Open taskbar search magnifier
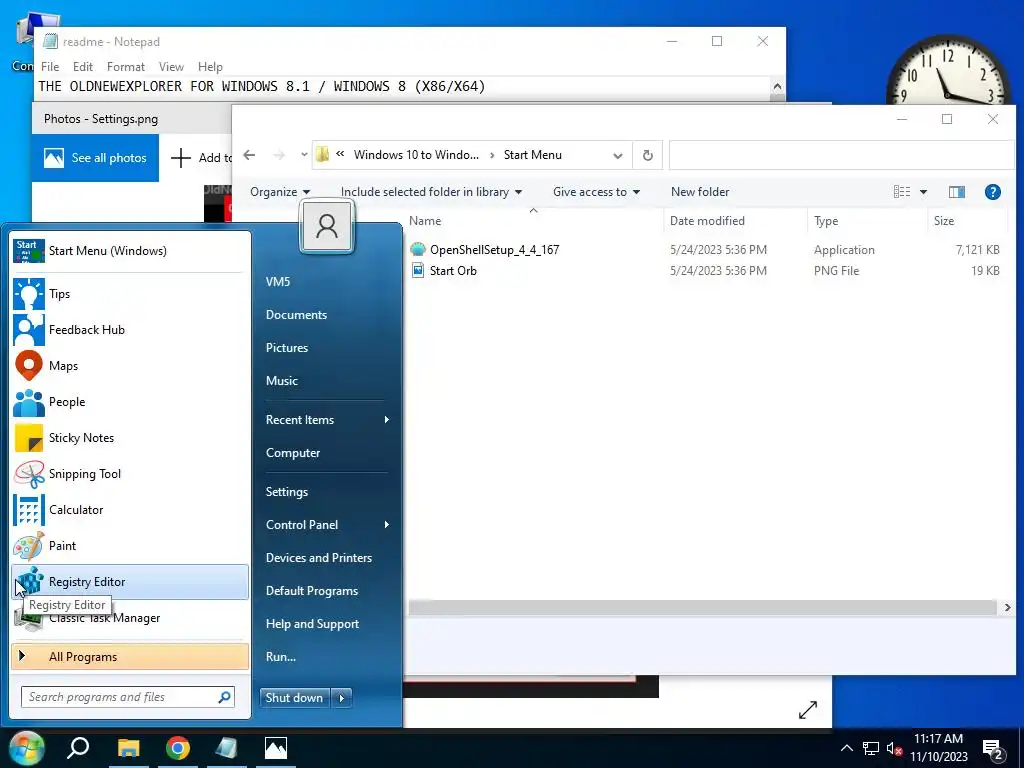1024x768 pixels. (x=78, y=748)
